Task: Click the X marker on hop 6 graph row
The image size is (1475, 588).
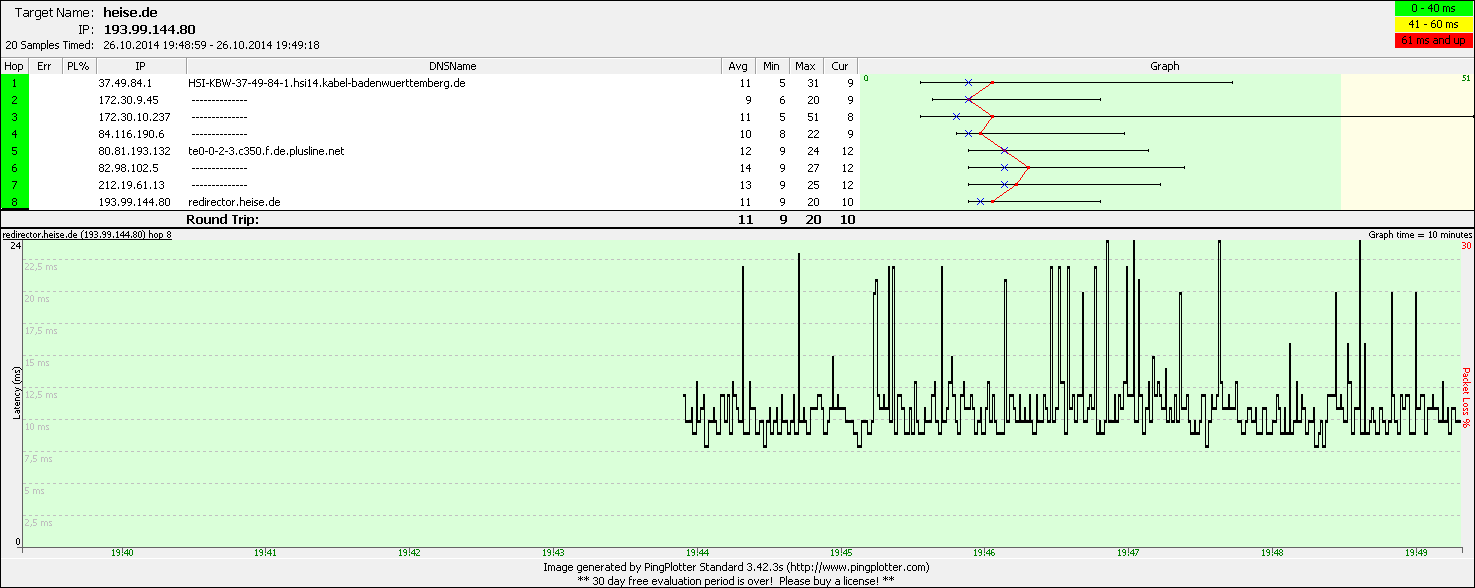Action: (1004, 168)
